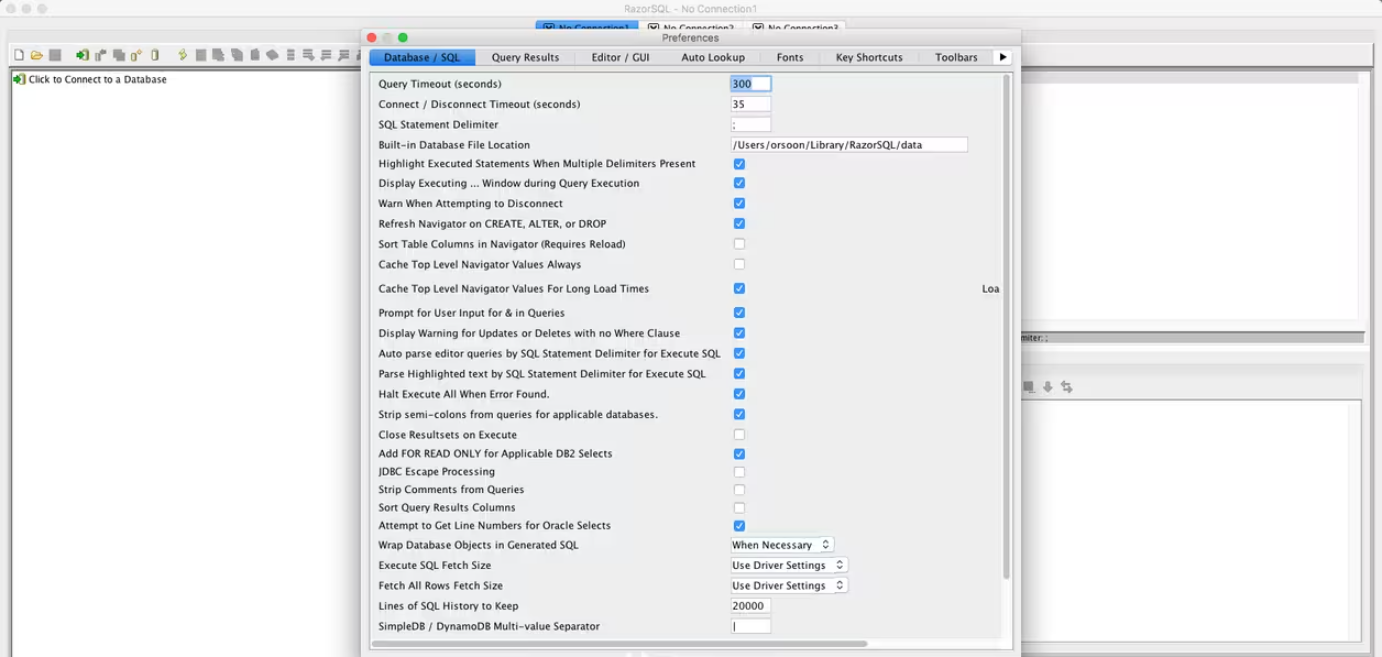Disable Halt Execute All When Error Found
This screenshot has width=1382, height=657.
click(x=739, y=394)
